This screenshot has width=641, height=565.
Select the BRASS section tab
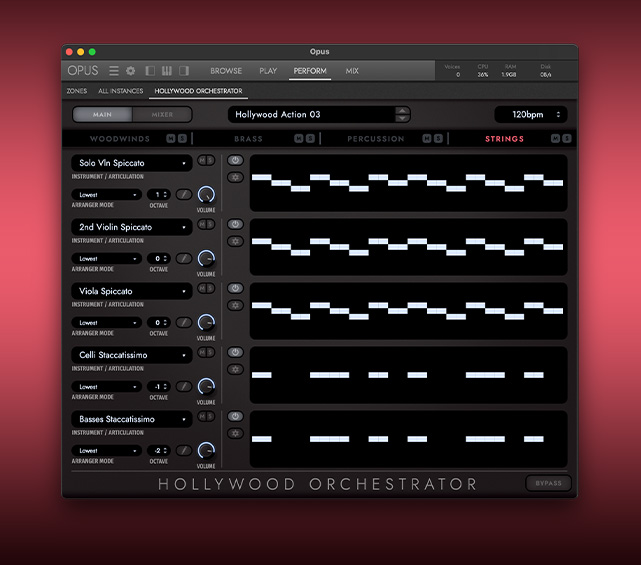[248, 139]
